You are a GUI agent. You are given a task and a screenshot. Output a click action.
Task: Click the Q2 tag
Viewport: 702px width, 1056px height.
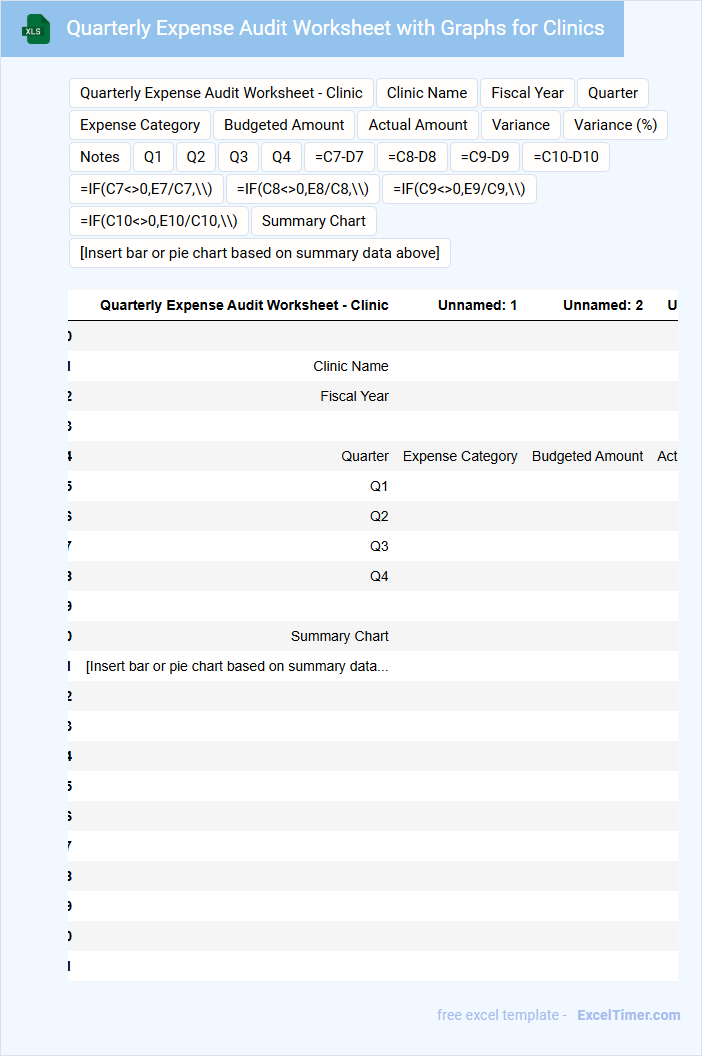coord(195,157)
